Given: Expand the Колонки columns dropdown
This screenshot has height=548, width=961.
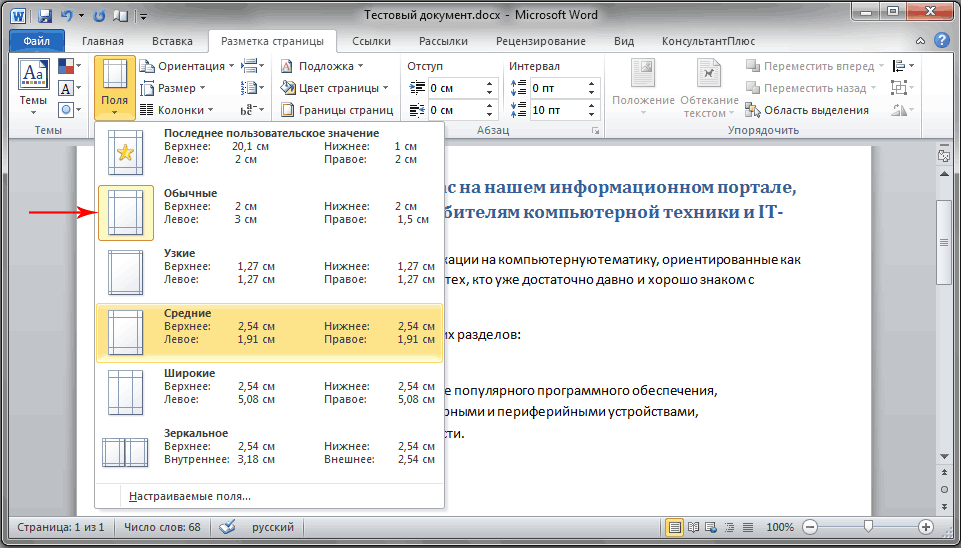Looking at the screenshot, I should click(x=177, y=110).
